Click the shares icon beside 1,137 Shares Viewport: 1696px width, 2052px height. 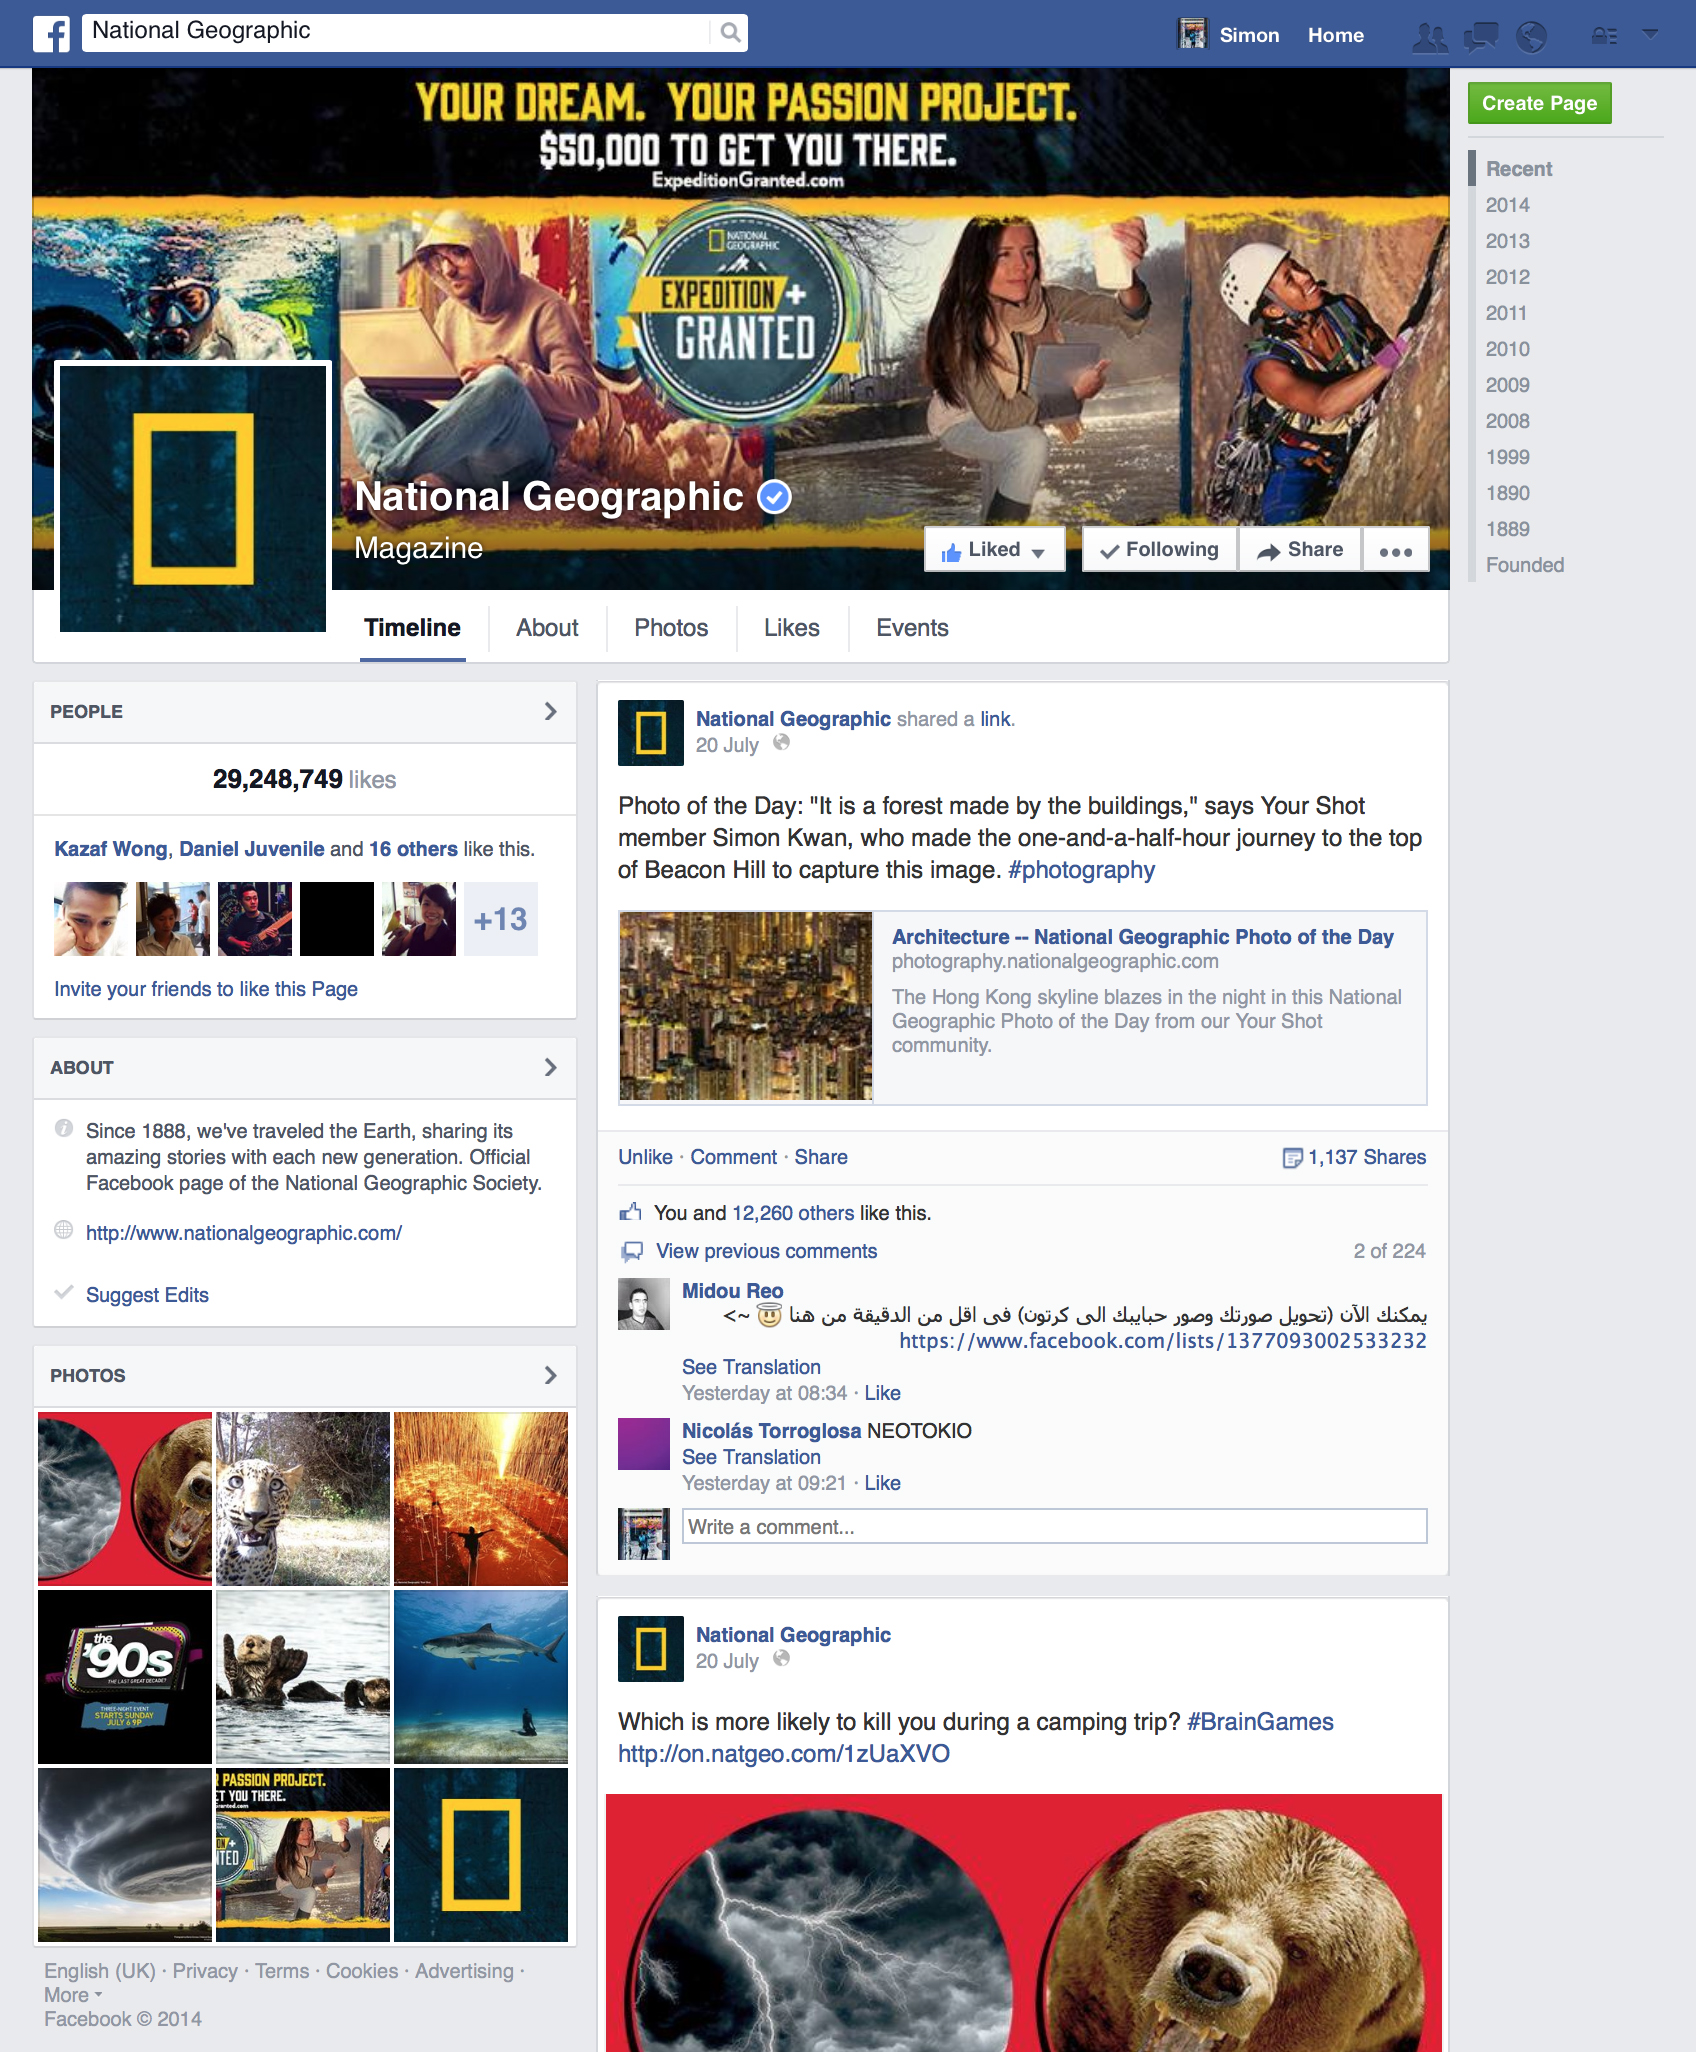pos(1292,1158)
